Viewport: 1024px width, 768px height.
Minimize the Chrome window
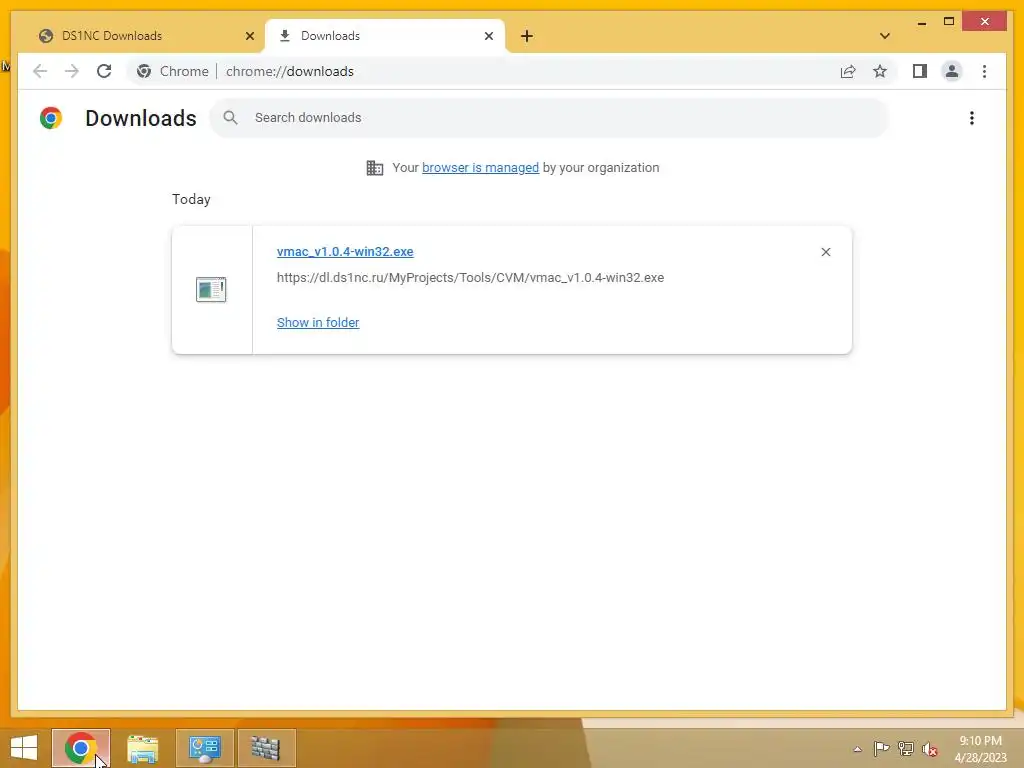[x=921, y=22]
